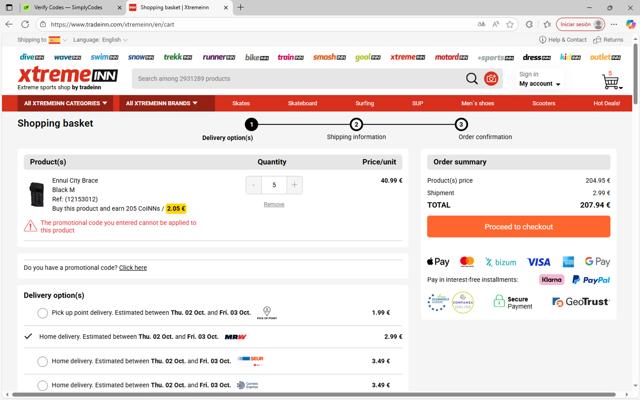Image resolution: width=640 pixels, height=400 pixels.
Task: Open the camera image search icon
Action: click(x=491, y=78)
